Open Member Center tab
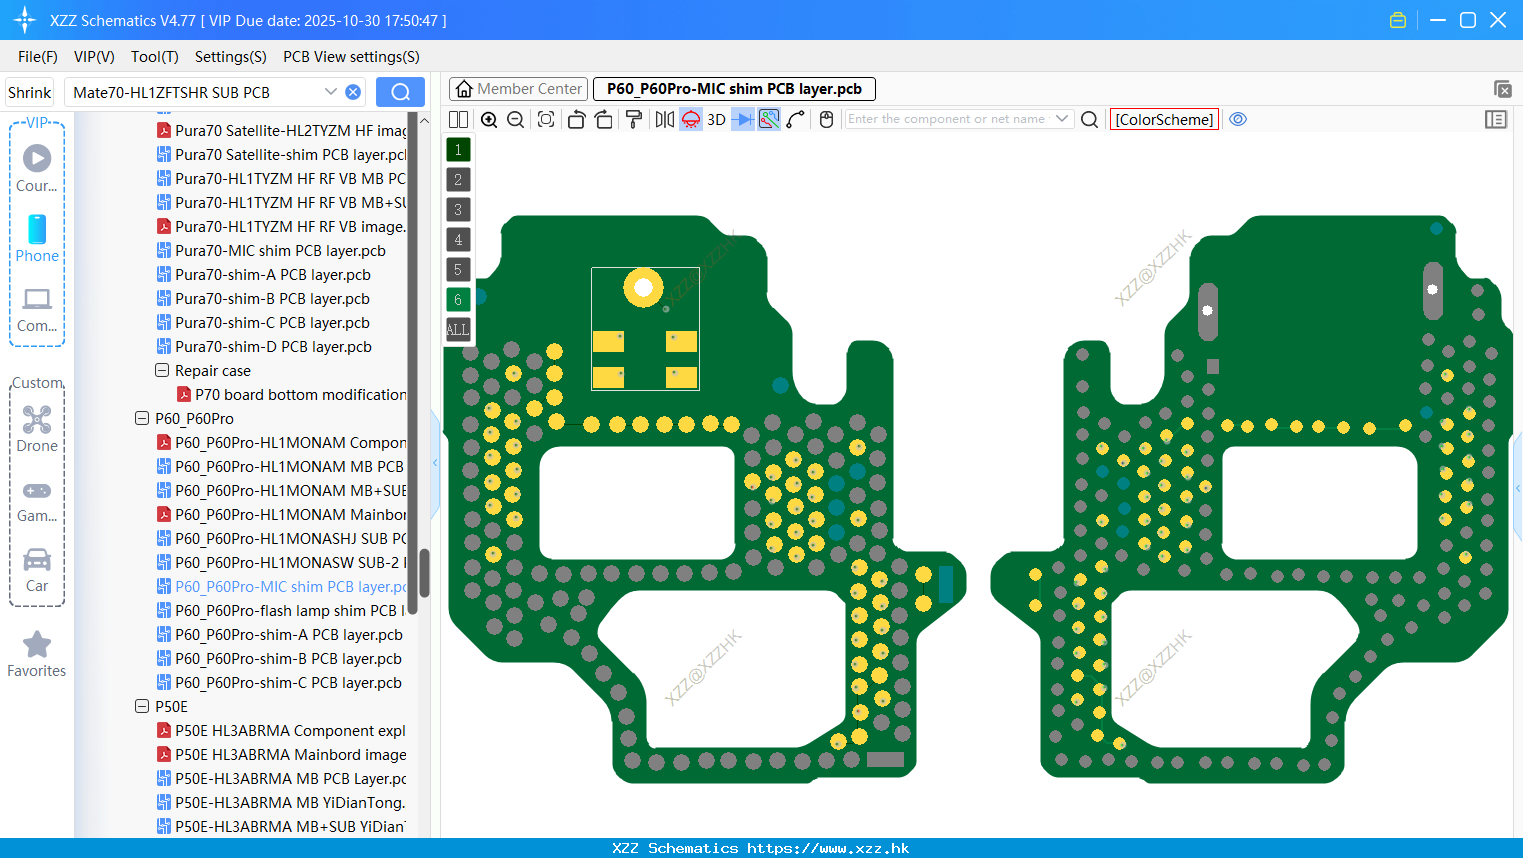Viewport: 1523px width, 858px height. click(519, 89)
